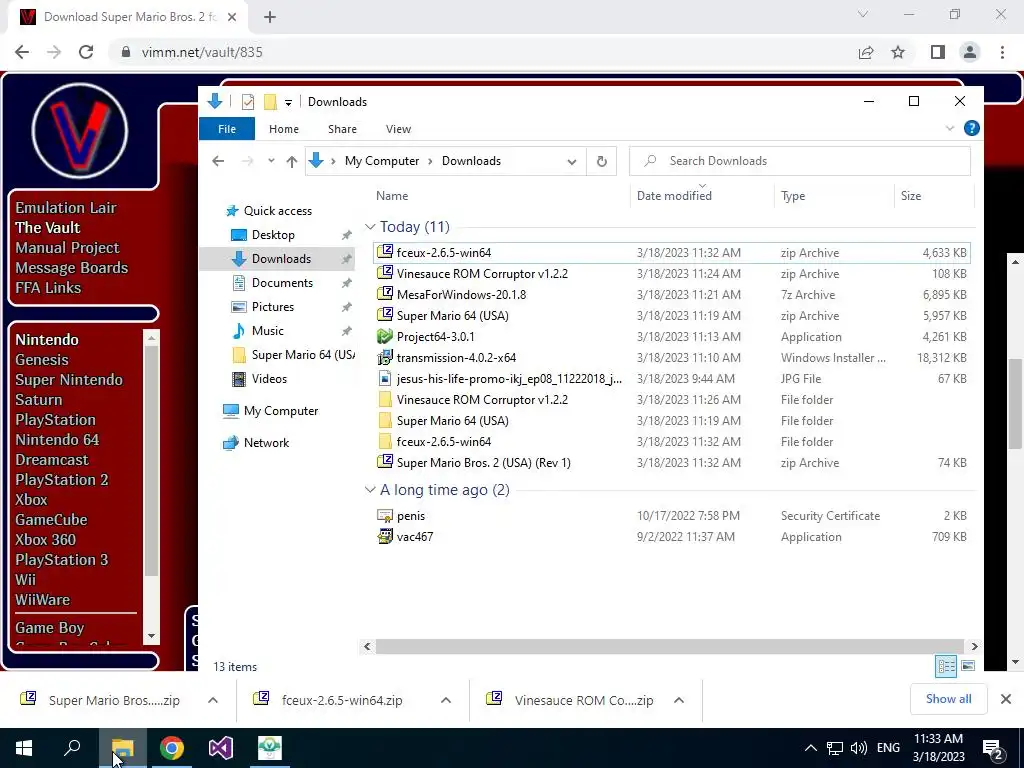This screenshot has width=1024, height=768.
Task: Open Nintendo 64 link in the Vault list
Action: coord(57,440)
